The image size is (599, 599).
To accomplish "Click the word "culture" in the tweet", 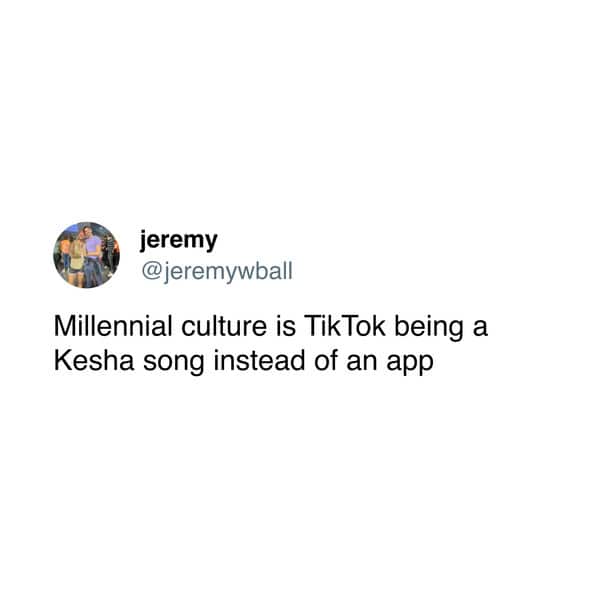I will click(224, 326).
